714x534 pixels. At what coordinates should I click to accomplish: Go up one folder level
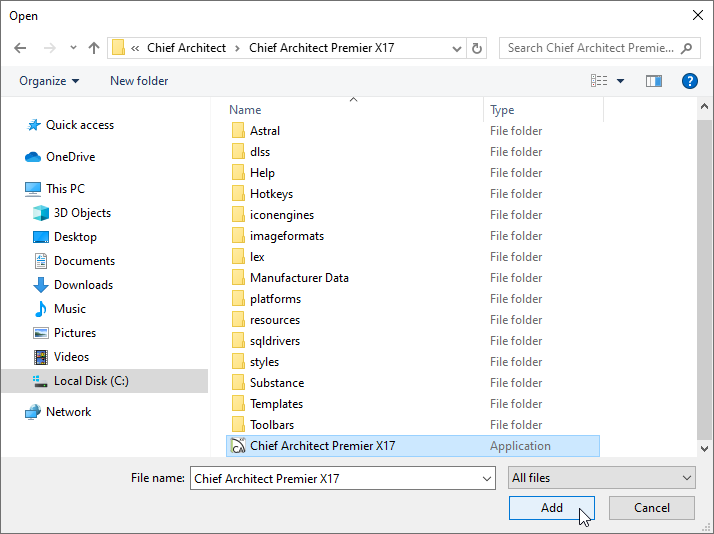(94, 48)
